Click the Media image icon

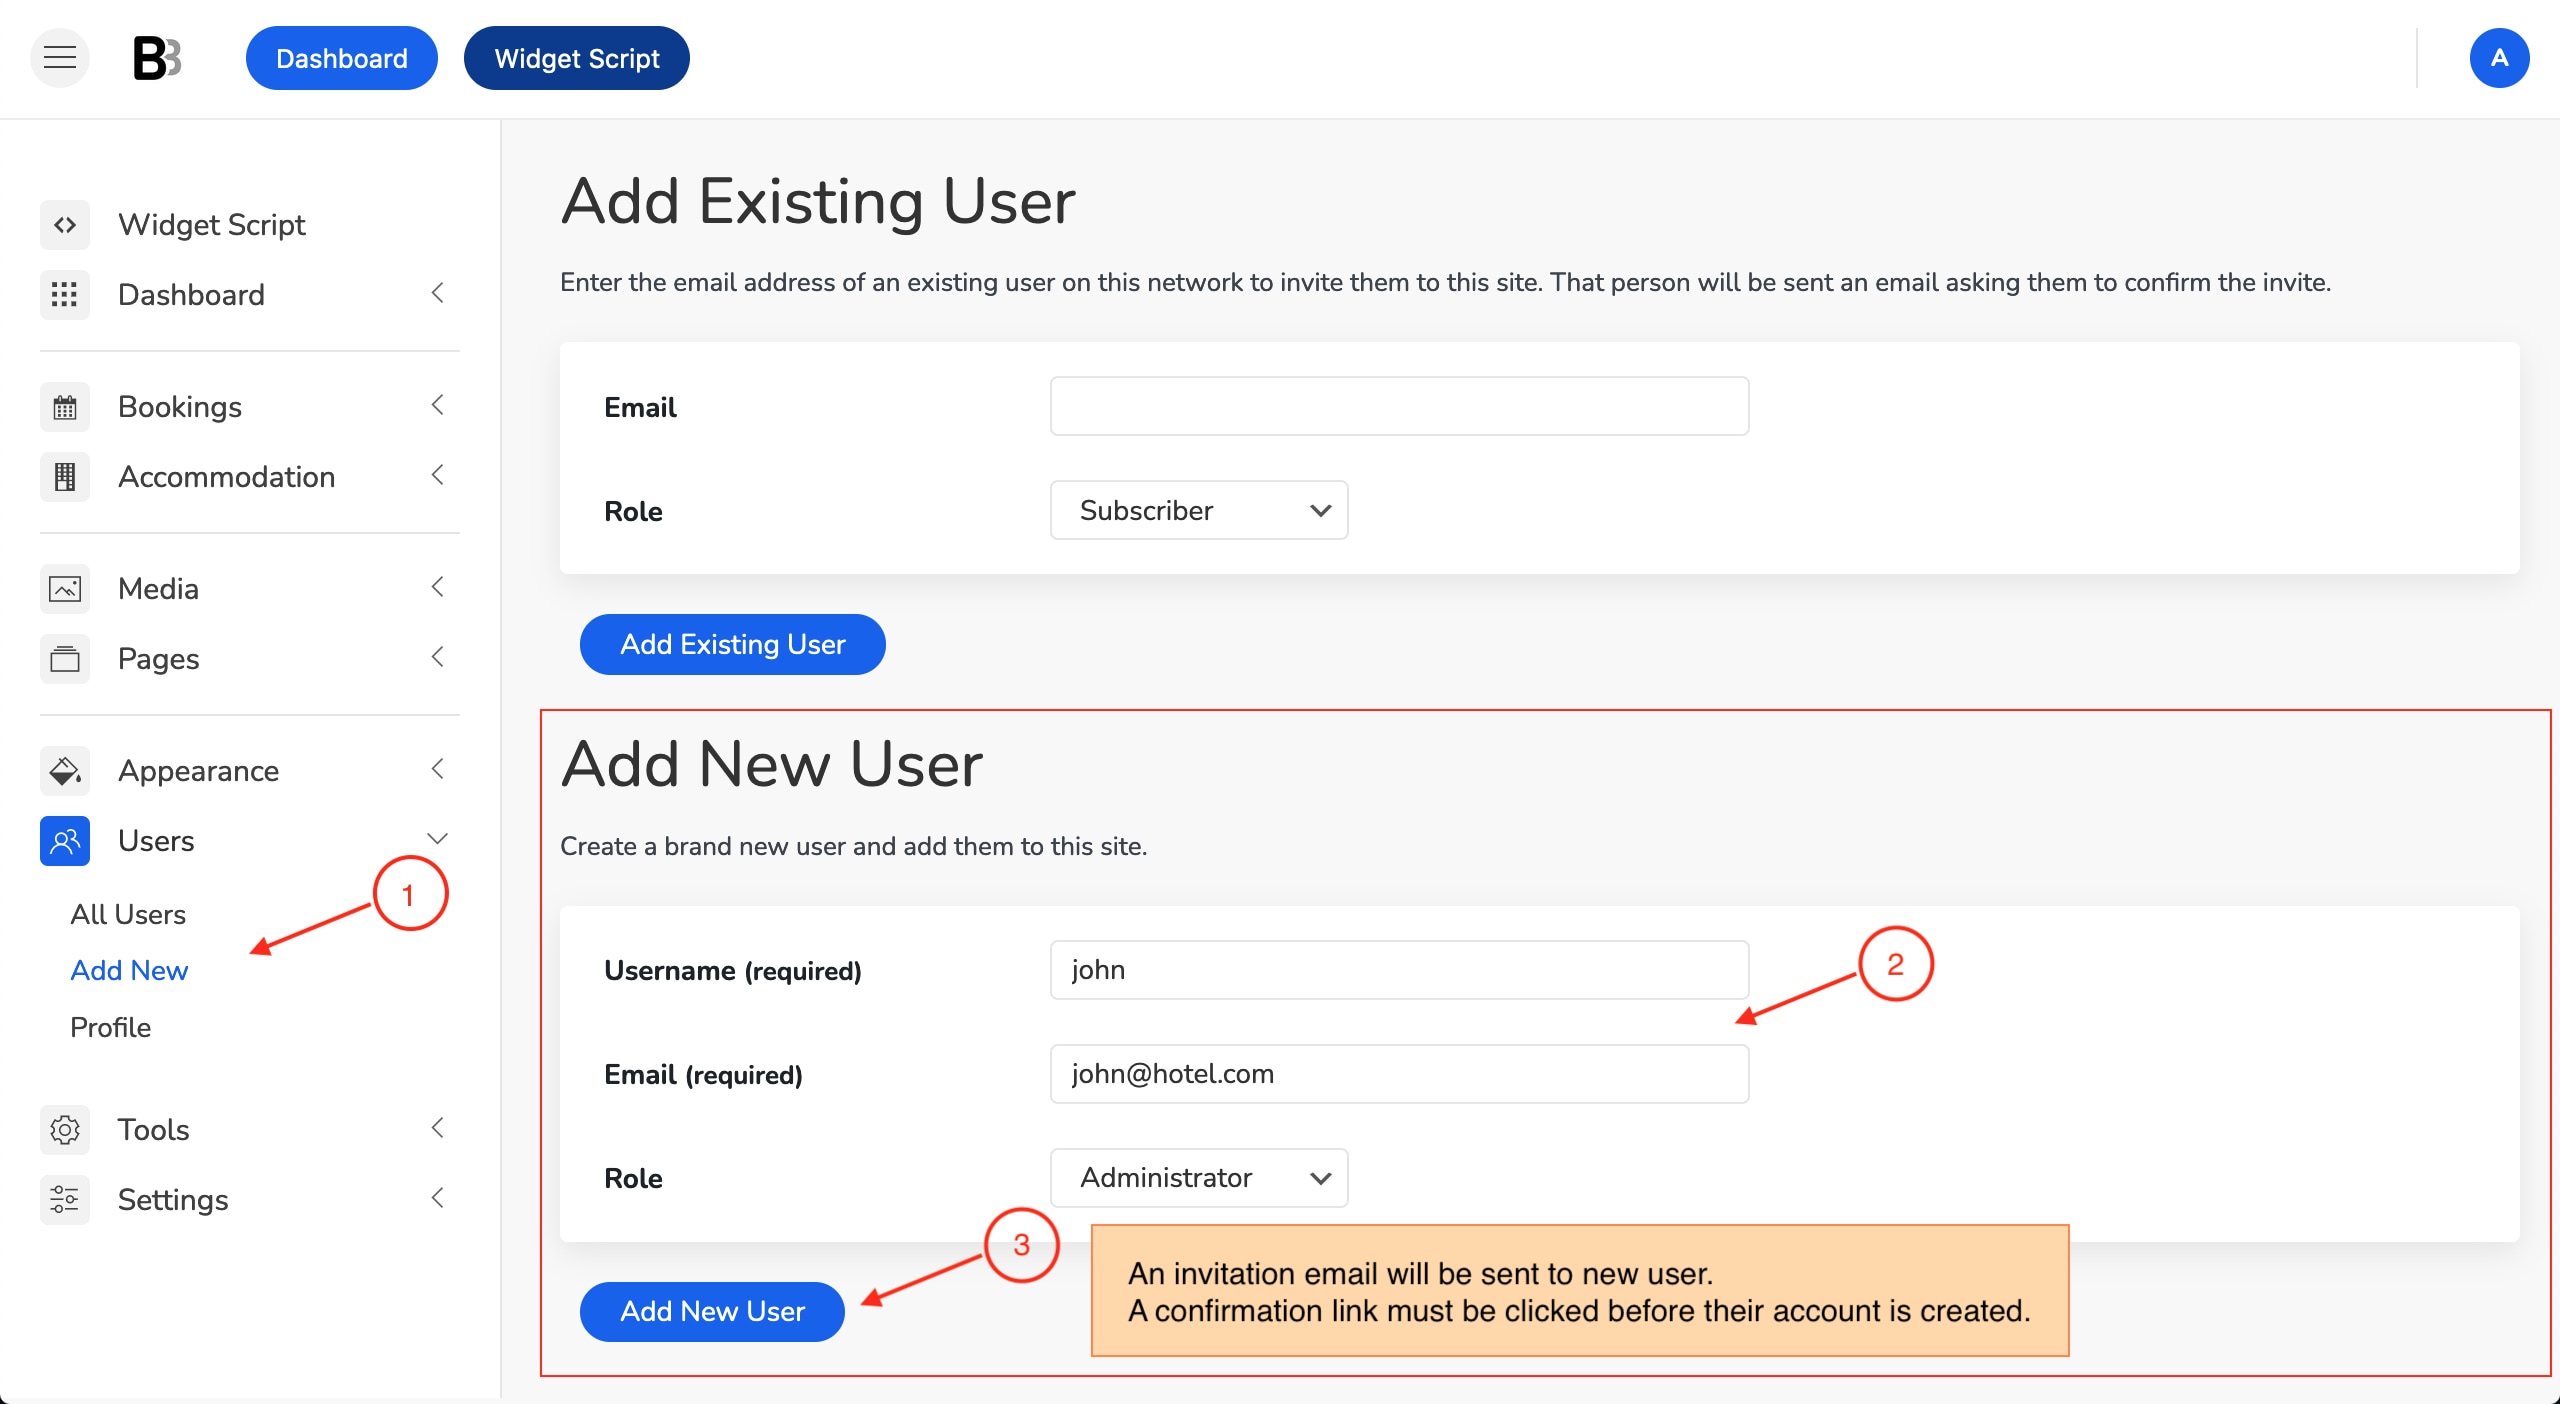65,589
